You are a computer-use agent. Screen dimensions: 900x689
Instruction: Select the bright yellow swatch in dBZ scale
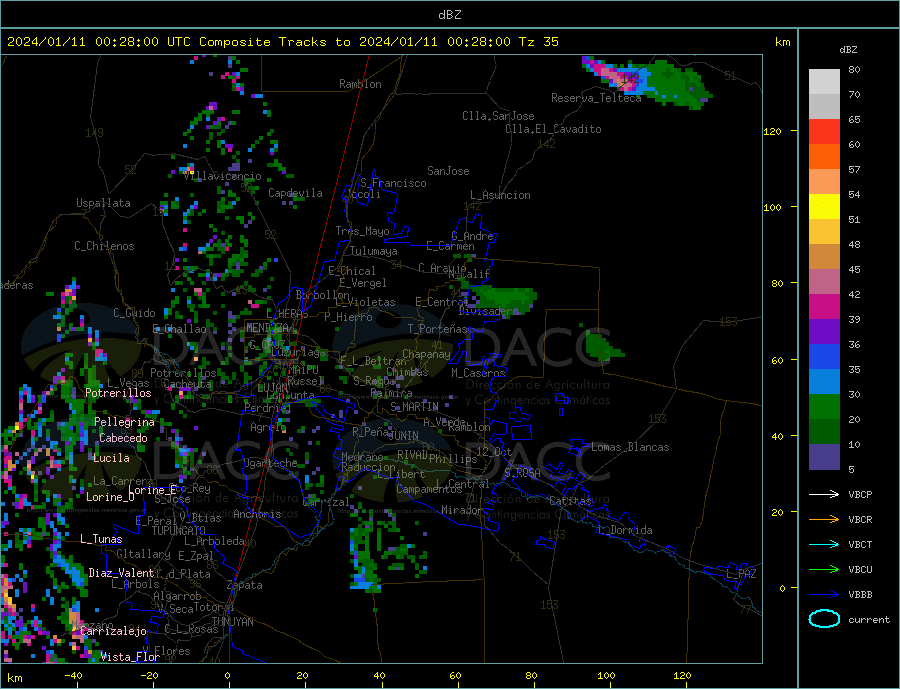tap(824, 207)
